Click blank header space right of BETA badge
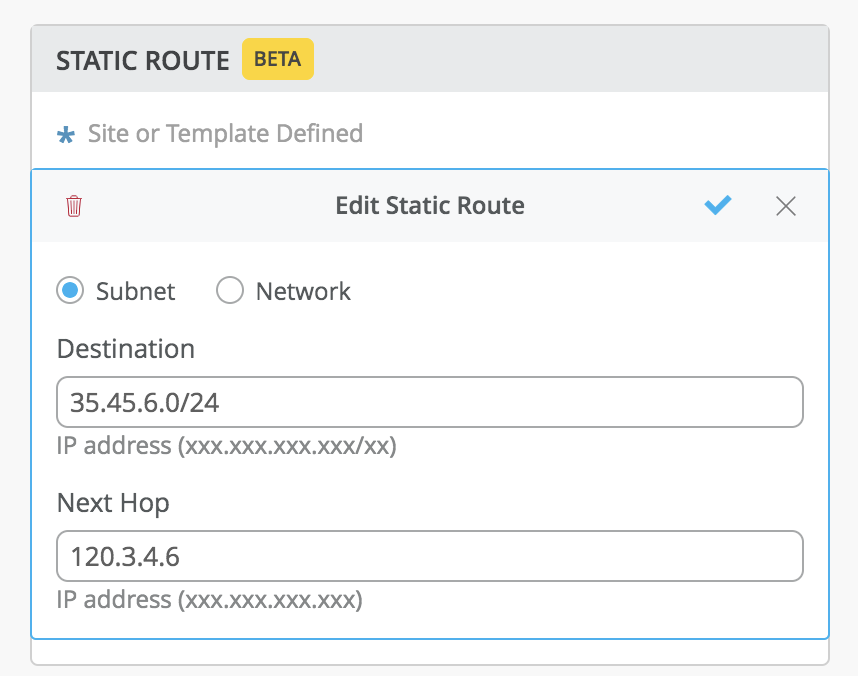This screenshot has width=858, height=676. [570, 60]
